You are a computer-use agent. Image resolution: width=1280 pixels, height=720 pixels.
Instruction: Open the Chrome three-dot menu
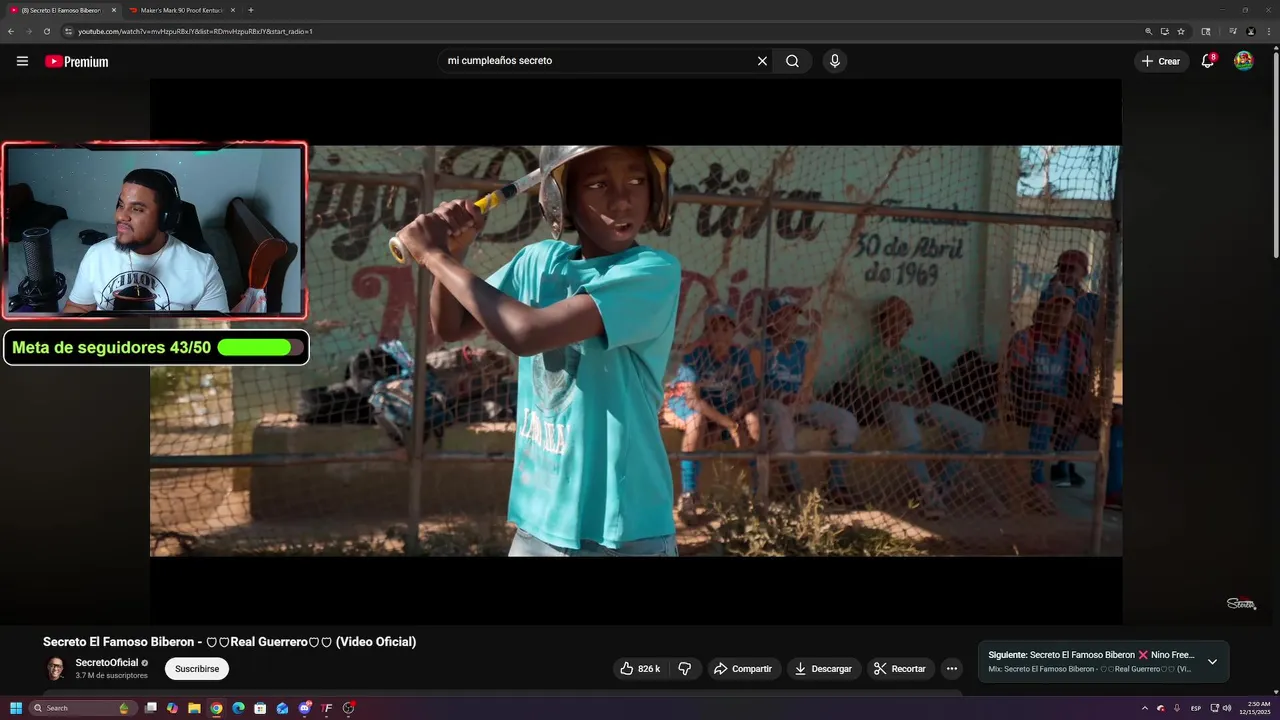coord(1269,31)
